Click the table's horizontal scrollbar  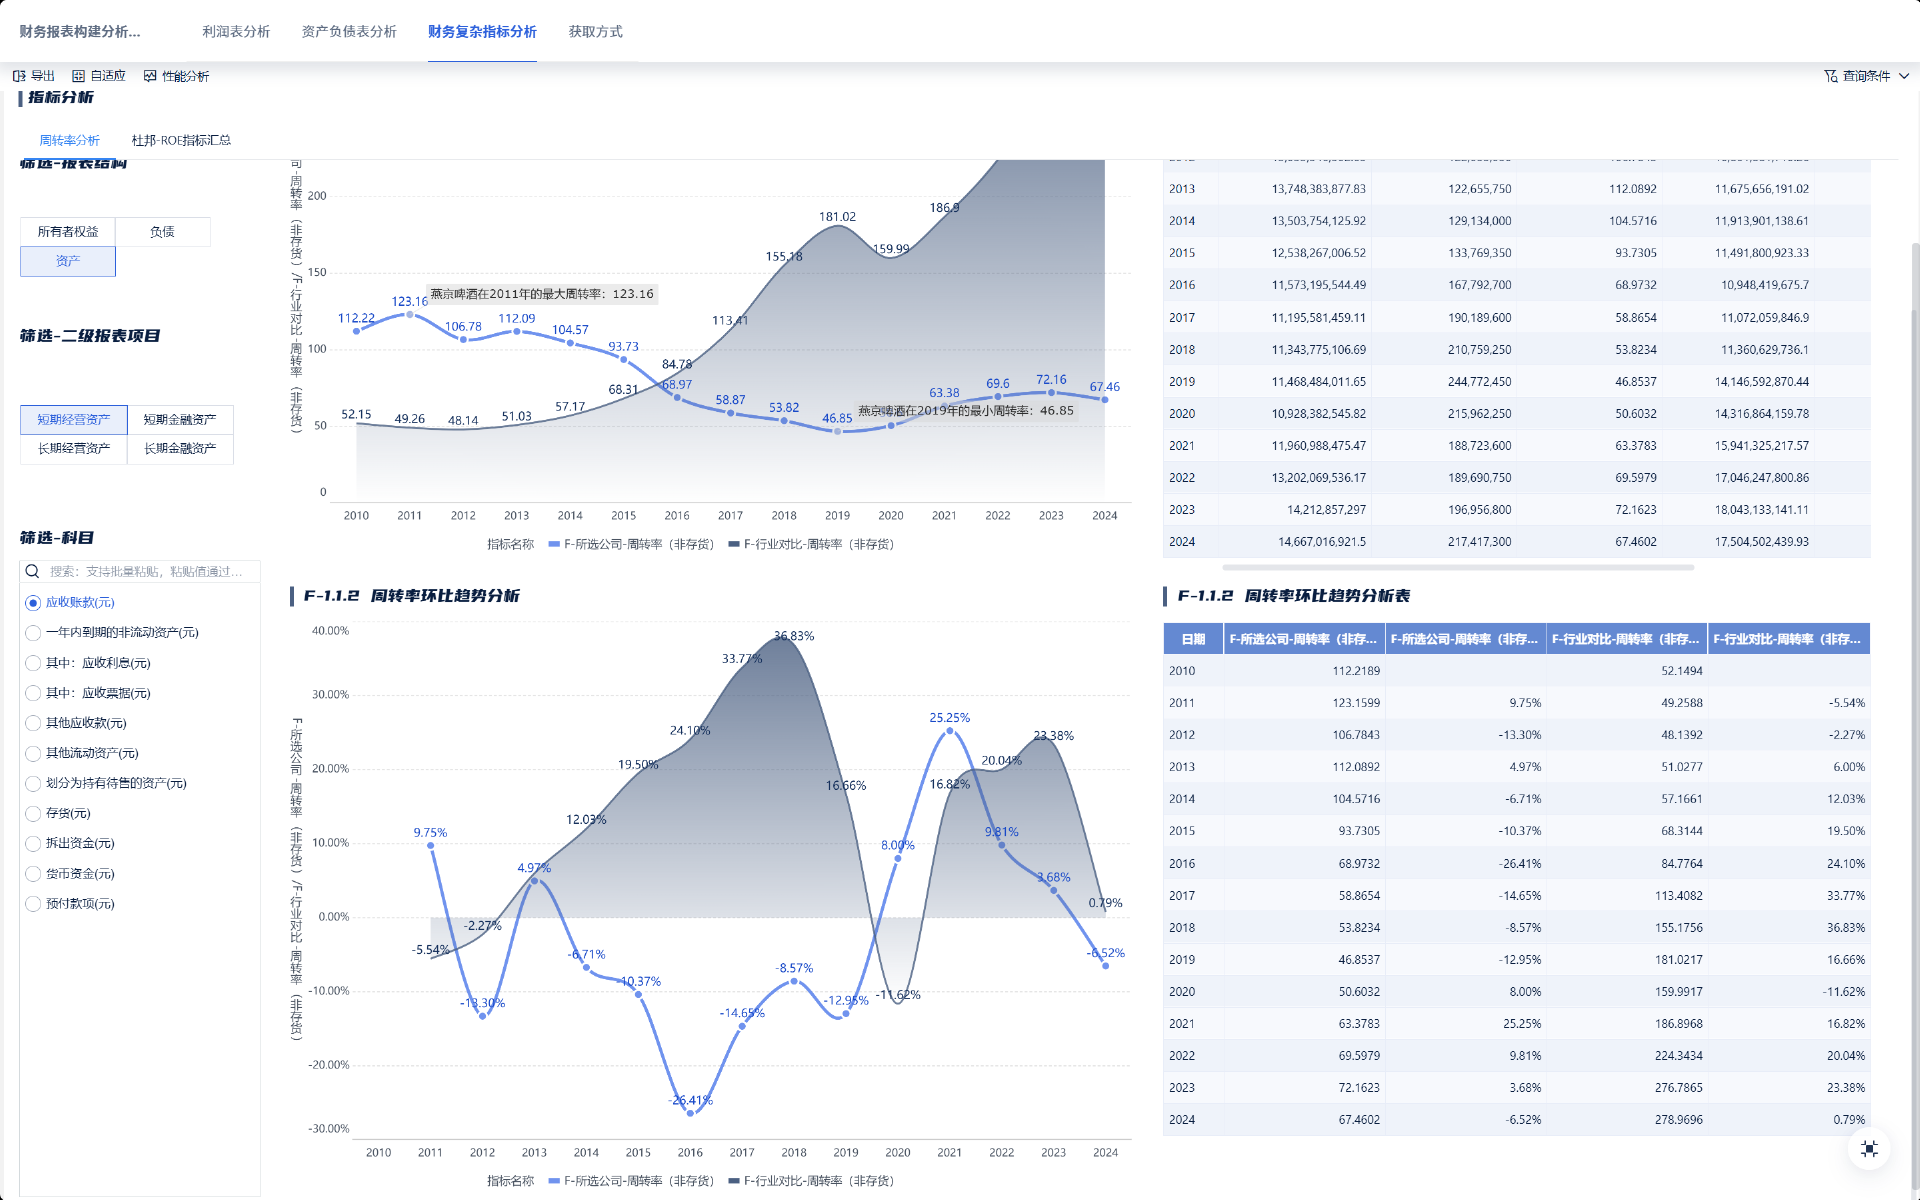pyautogui.click(x=1457, y=567)
